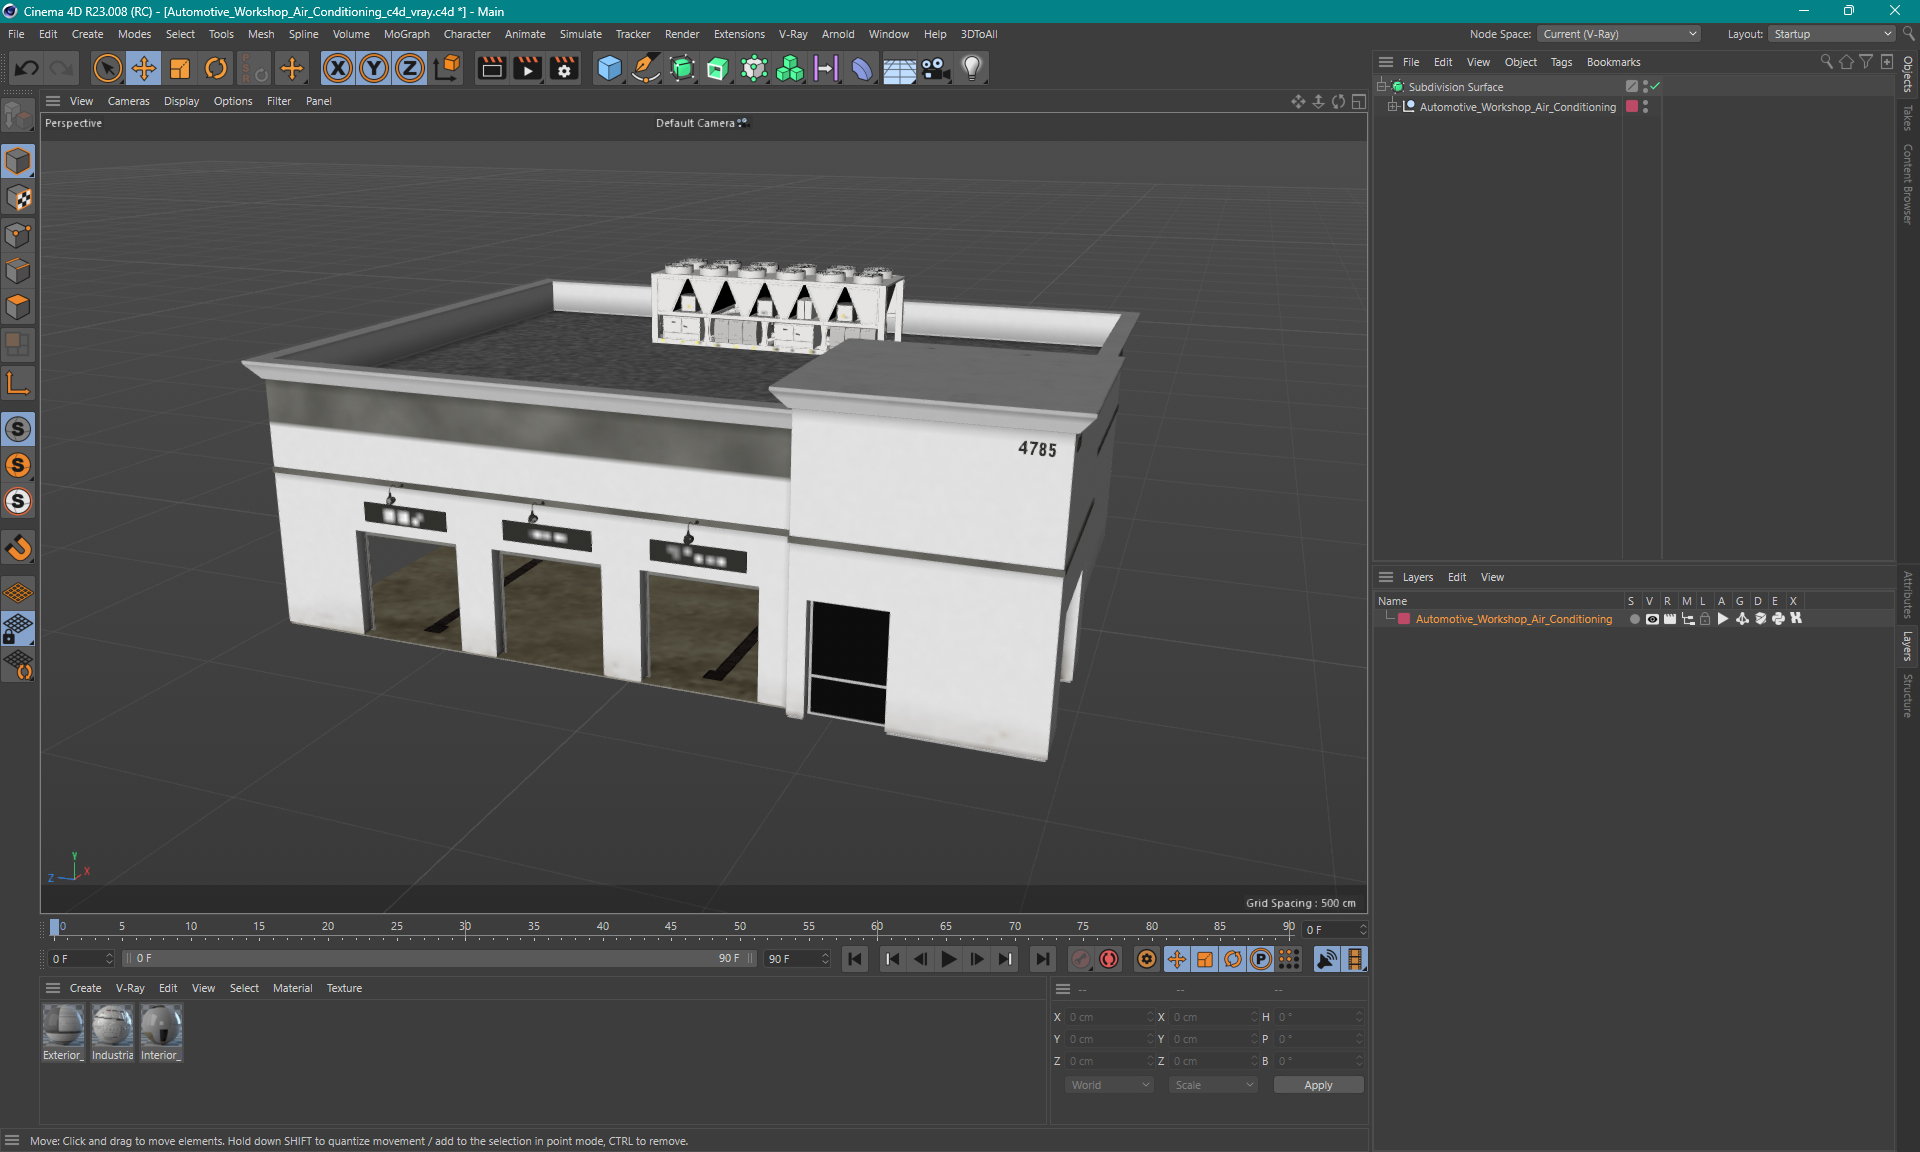The image size is (1920, 1152).
Task: Toggle solo mode on current layer
Action: click(x=1632, y=620)
